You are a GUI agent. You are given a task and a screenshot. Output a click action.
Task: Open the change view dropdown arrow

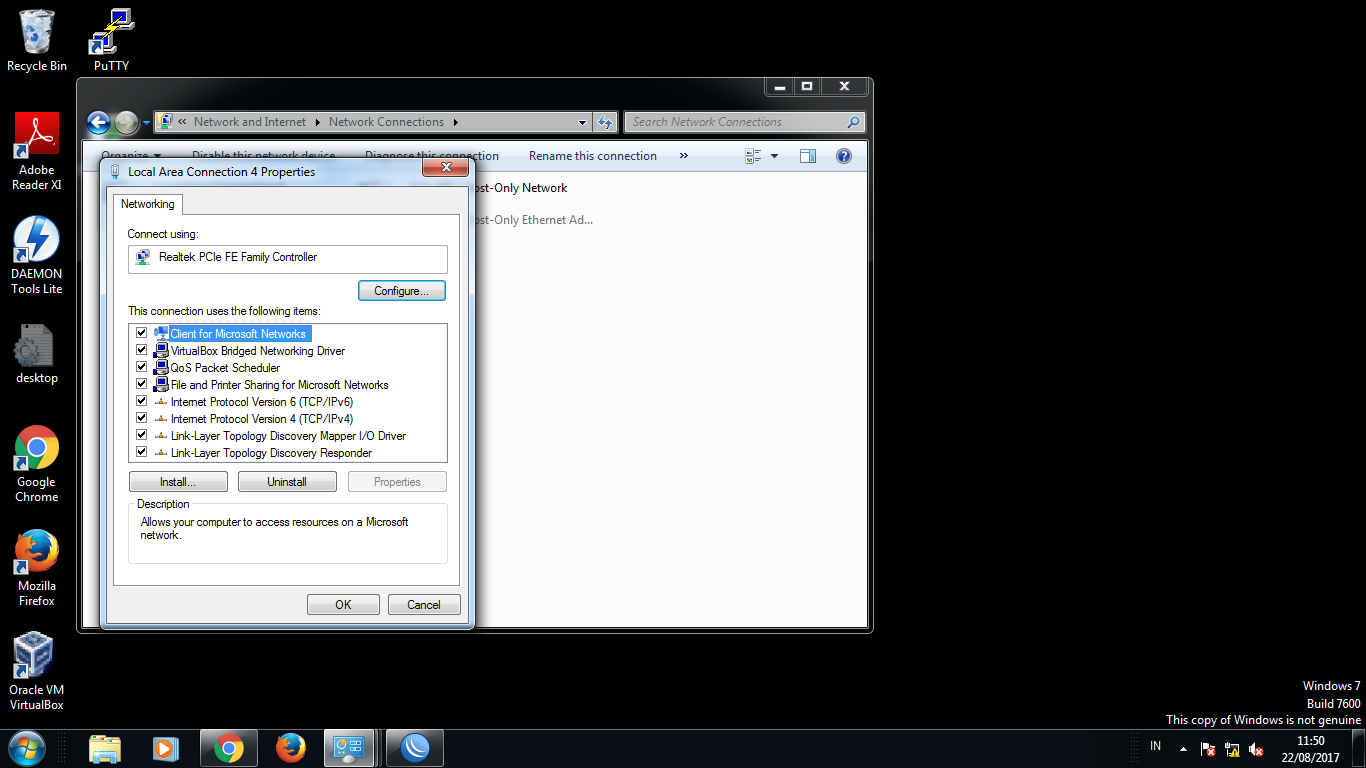coord(774,155)
